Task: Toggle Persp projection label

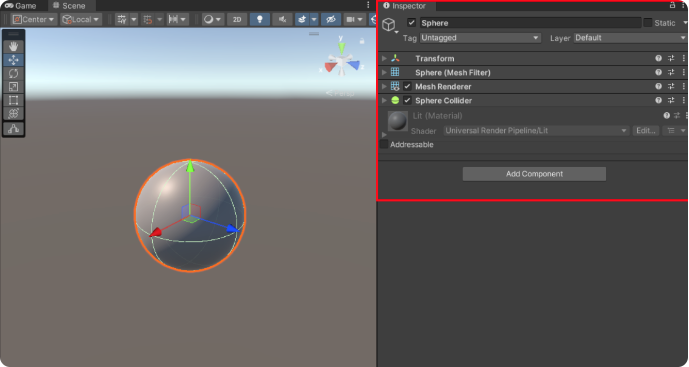Action: point(340,93)
